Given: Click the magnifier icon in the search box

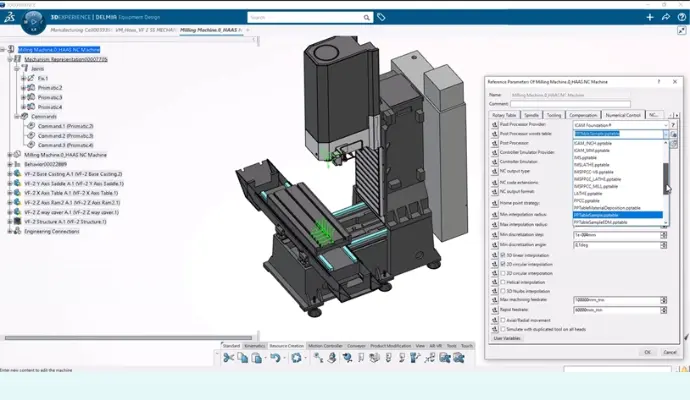Looking at the screenshot, I should [366, 18].
